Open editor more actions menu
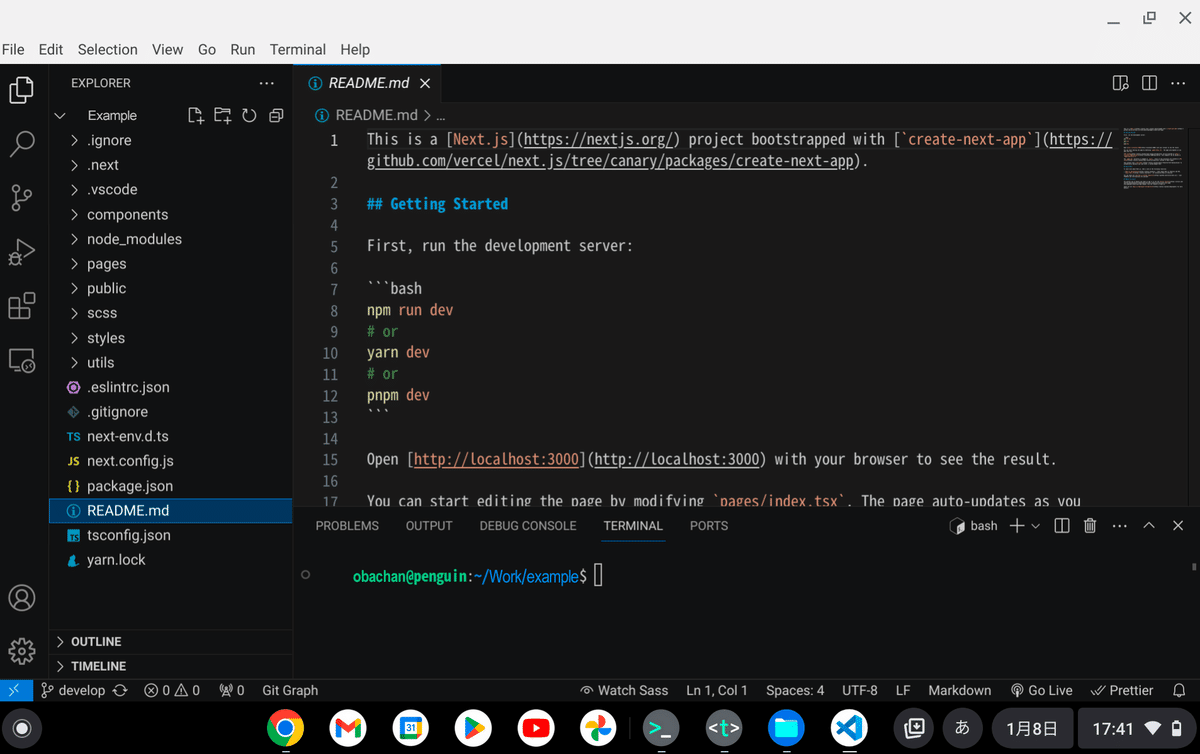 [x=1178, y=83]
